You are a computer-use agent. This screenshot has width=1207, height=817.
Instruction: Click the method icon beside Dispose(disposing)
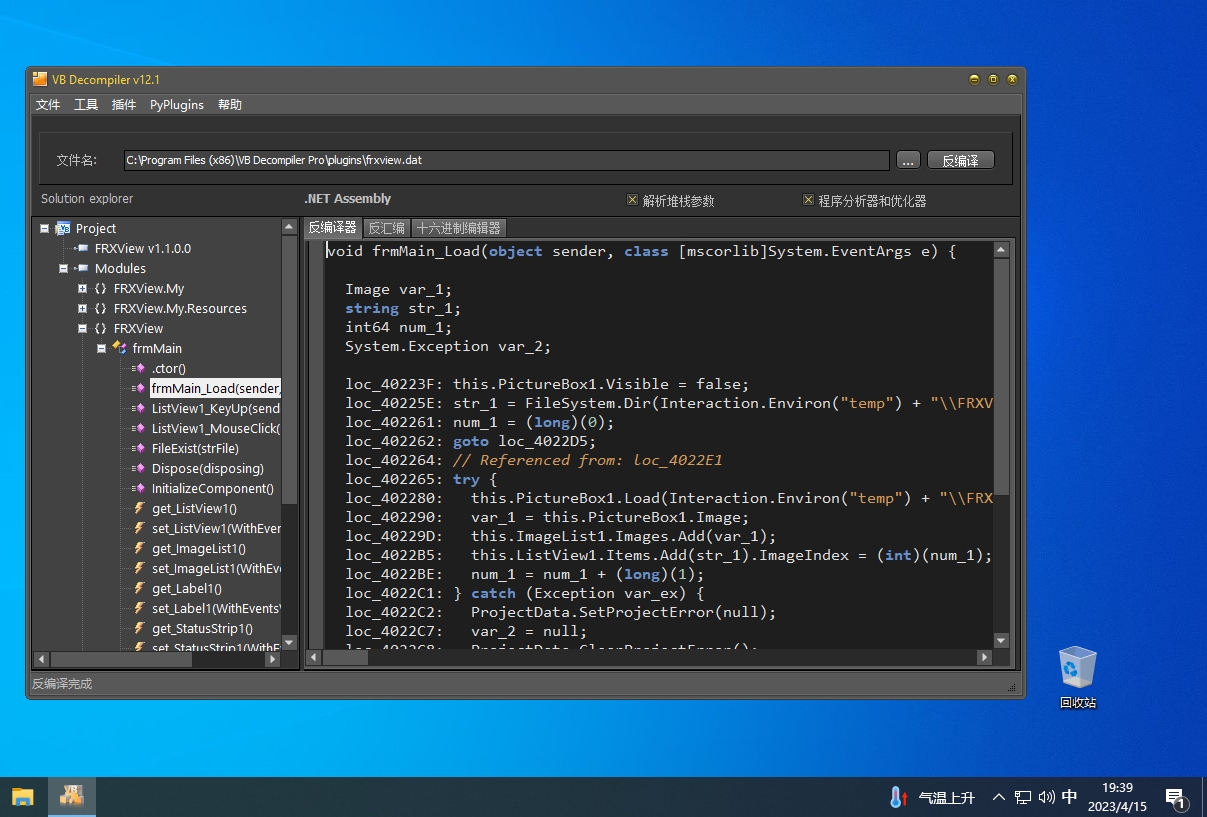tap(139, 468)
